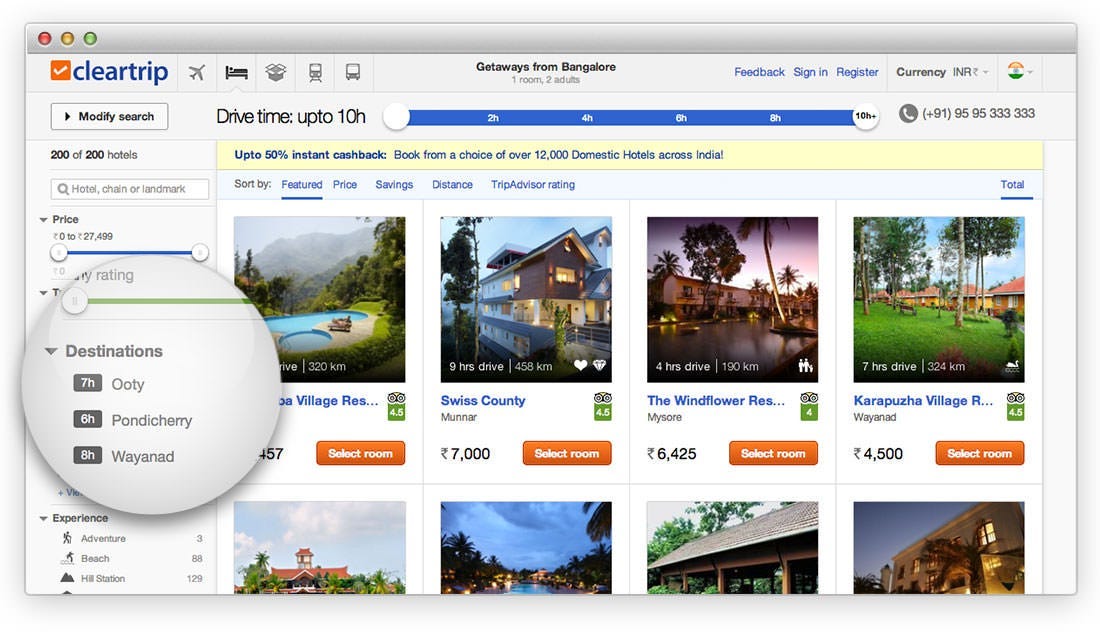The image size is (1100, 632).
Task: Click the phone icon beside the support number
Action: tap(908, 114)
